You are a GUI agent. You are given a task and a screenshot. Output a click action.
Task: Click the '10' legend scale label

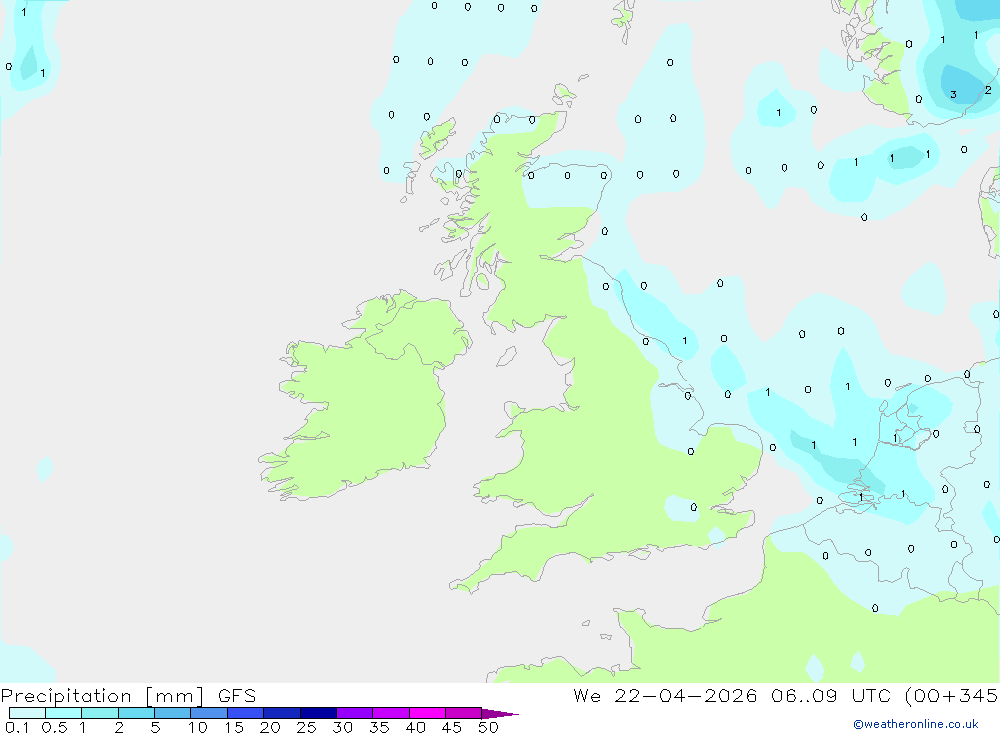[x=198, y=727]
